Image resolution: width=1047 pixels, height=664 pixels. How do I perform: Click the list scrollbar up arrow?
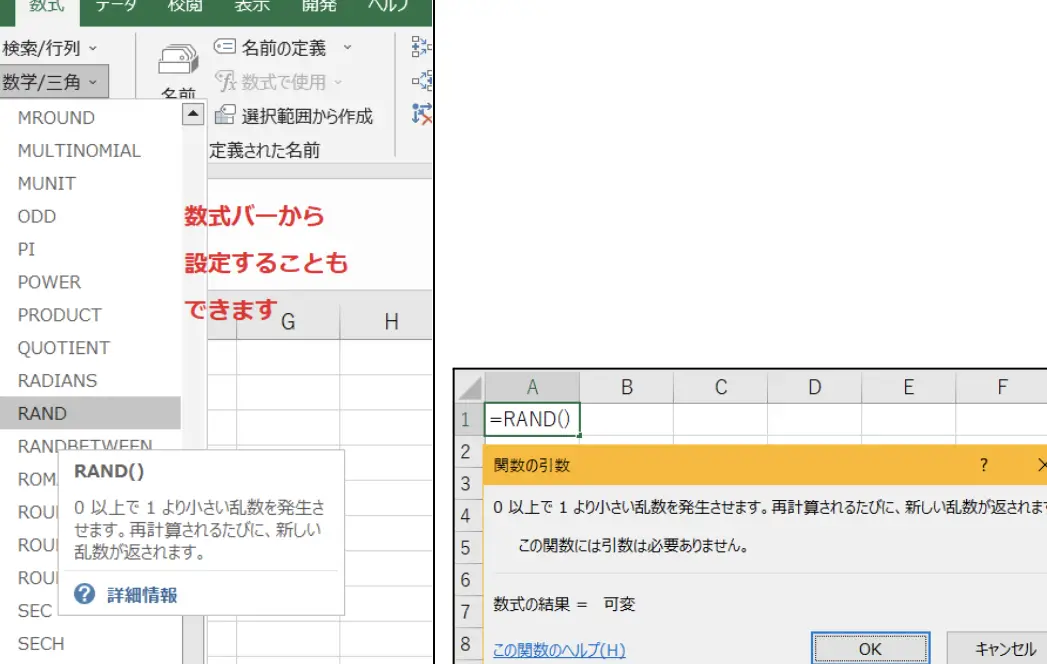tap(191, 113)
